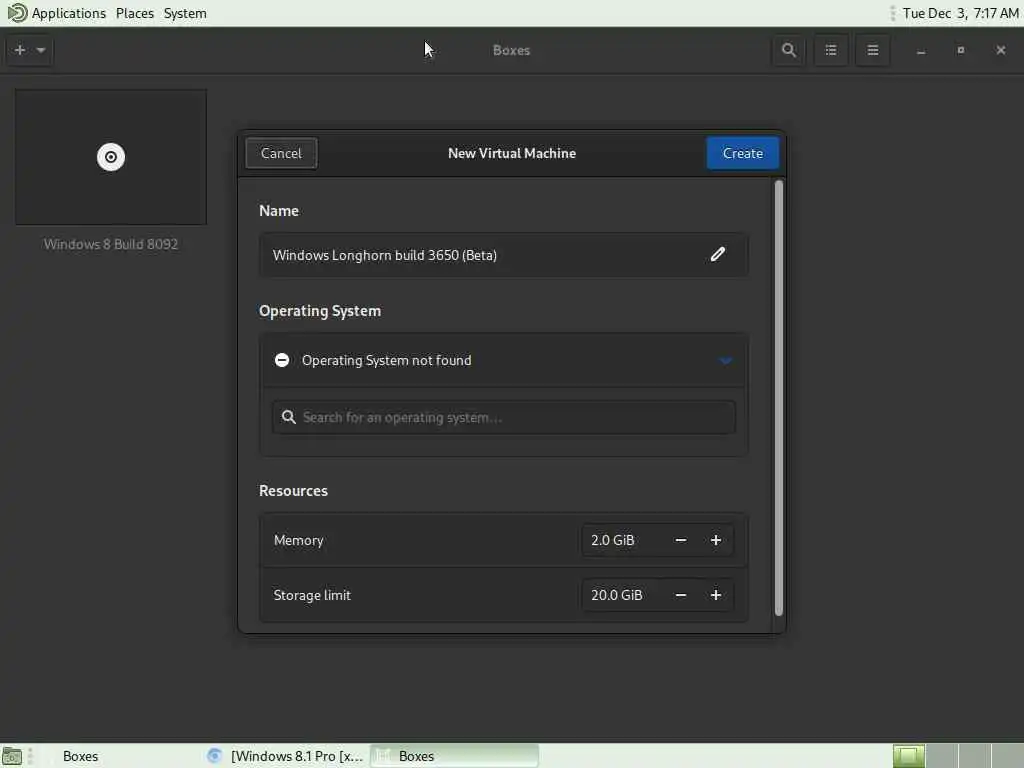The width and height of the screenshot is (1024, 768).
Task: Click the Memory value 2.0 GiB
Action: [x=613, y=540]
